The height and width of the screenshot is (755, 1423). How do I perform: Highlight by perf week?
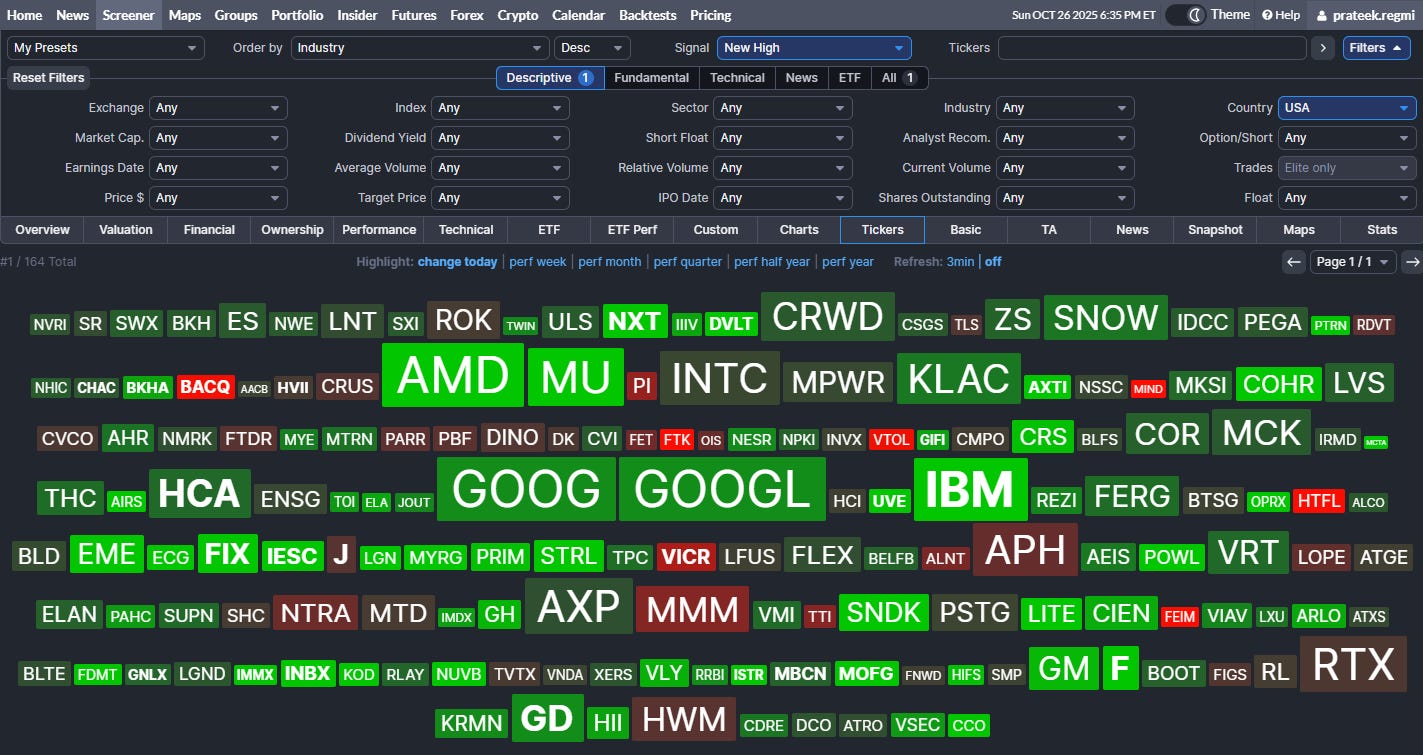(538, 262)
